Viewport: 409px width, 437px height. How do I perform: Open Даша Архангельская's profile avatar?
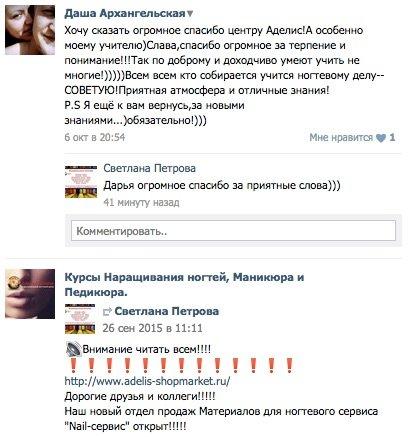click(30, 30)
